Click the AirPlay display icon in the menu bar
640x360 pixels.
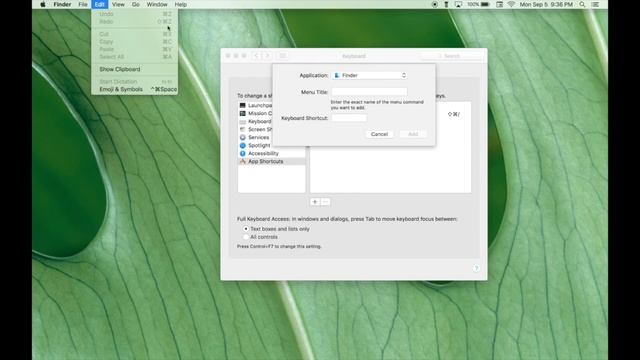point(458,4)
